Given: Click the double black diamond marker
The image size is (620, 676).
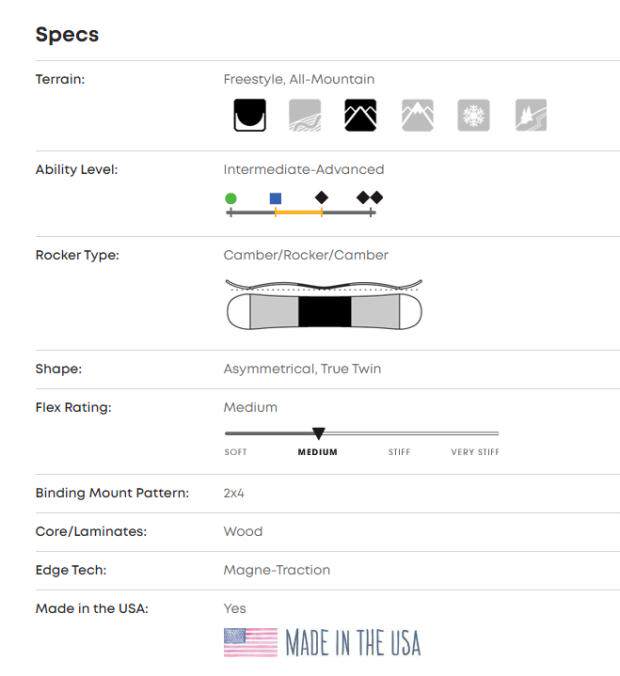Looking at the screenshot, I should coord(370,198).
